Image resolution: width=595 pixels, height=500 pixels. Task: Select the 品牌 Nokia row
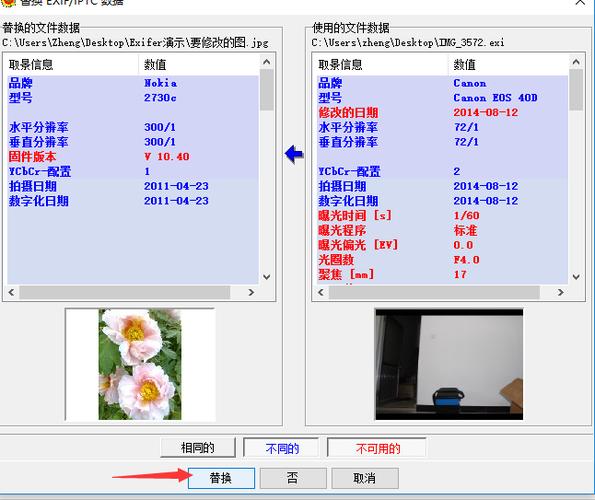pos(133,83)
